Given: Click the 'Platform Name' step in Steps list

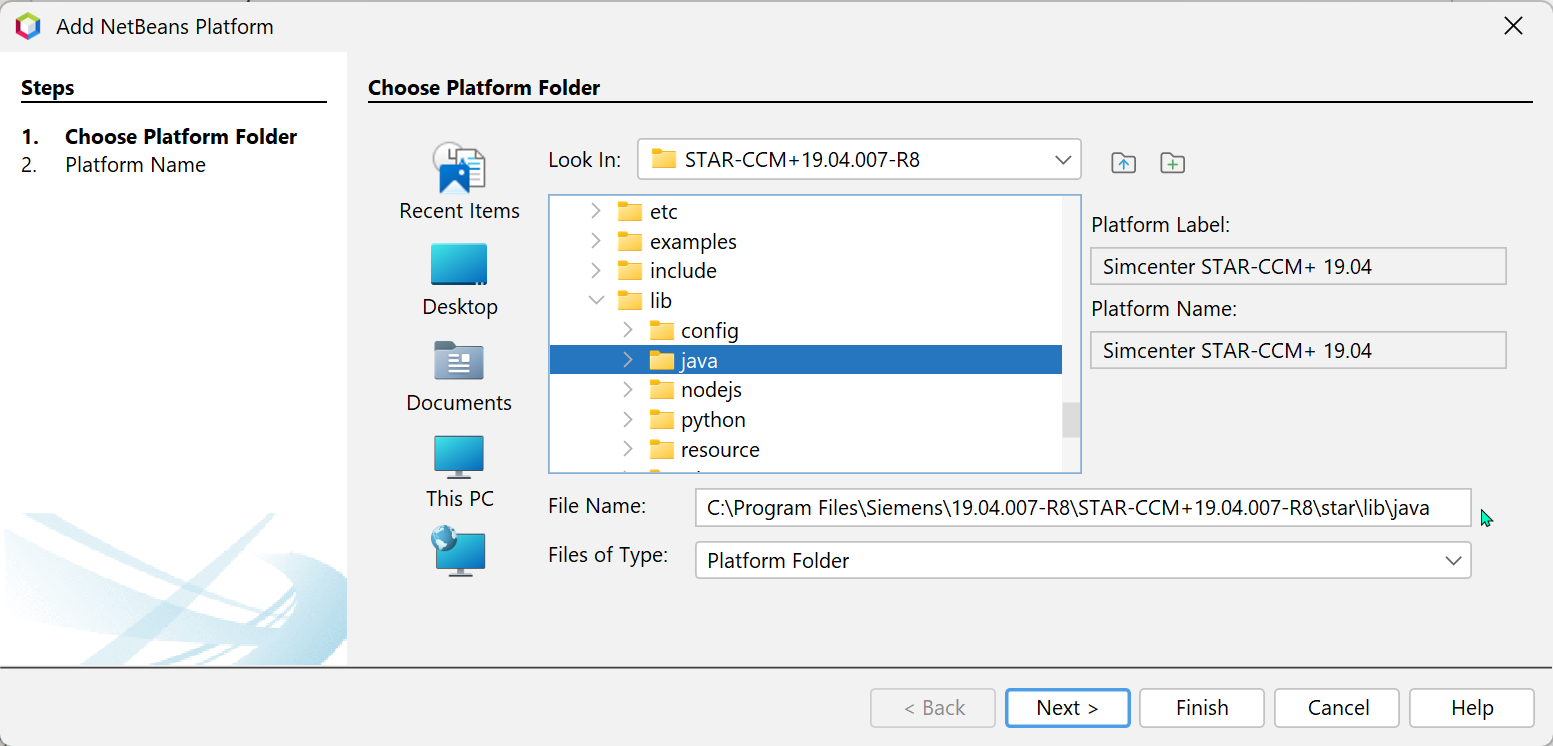Looking at the screenshot, I should point(135,165).
